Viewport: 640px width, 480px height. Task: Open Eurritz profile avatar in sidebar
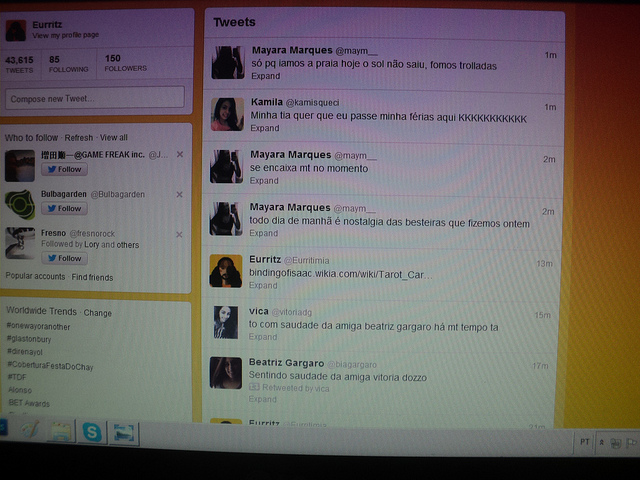tap(16, 30)
